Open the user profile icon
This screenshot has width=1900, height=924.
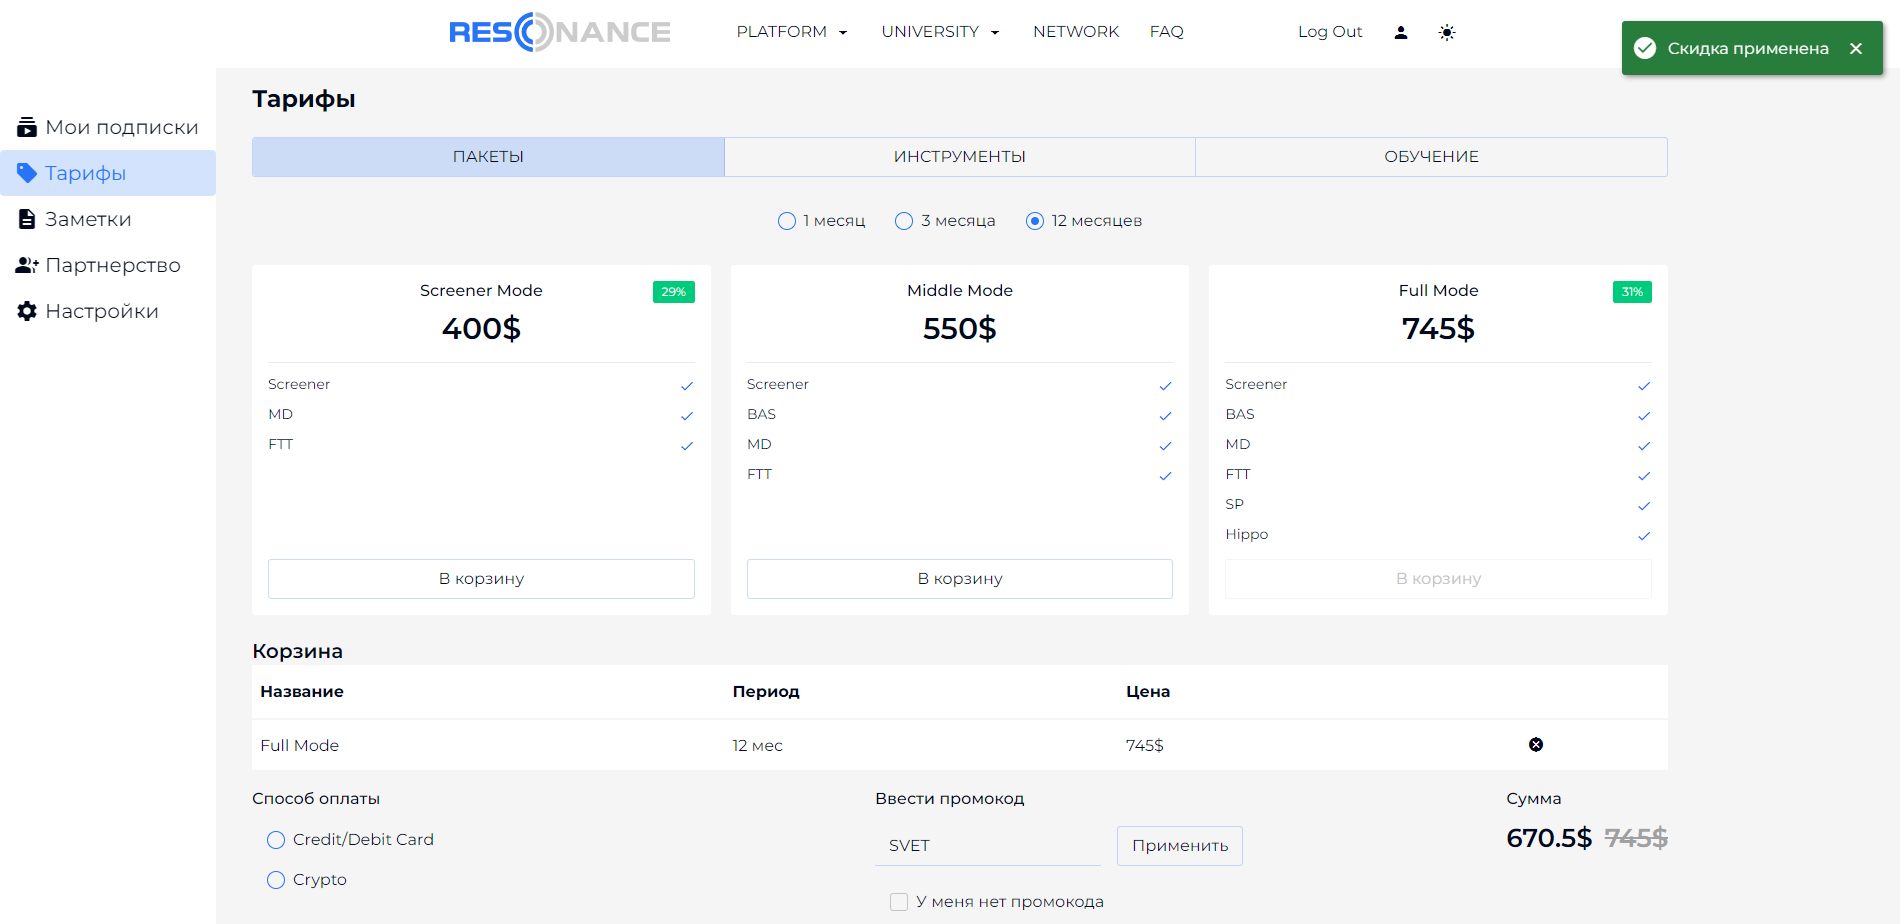[1401, 32]
